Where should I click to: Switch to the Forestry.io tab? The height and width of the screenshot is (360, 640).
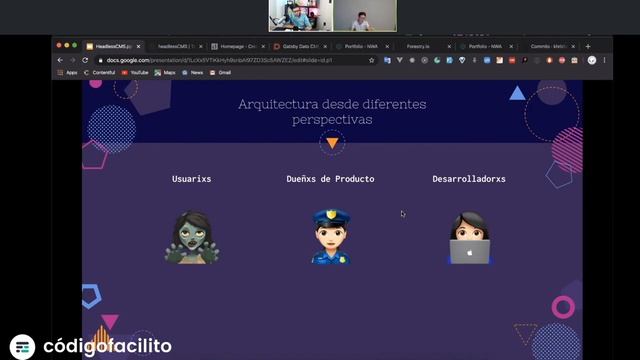(x=424, y=47)
